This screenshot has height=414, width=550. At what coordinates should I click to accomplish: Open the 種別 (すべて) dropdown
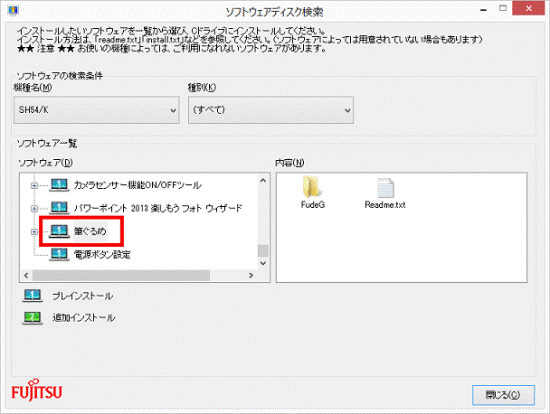(x=271, y=110)
